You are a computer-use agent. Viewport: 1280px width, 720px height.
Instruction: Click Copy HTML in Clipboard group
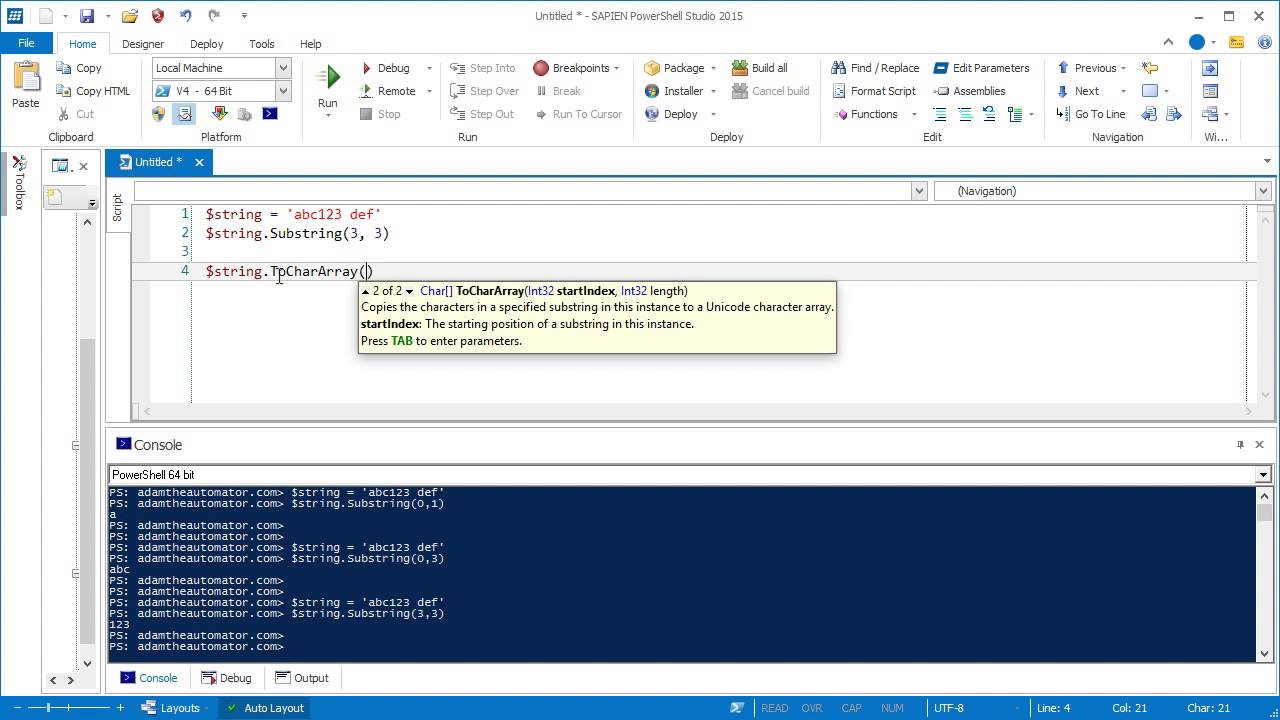tap(92, 91)
